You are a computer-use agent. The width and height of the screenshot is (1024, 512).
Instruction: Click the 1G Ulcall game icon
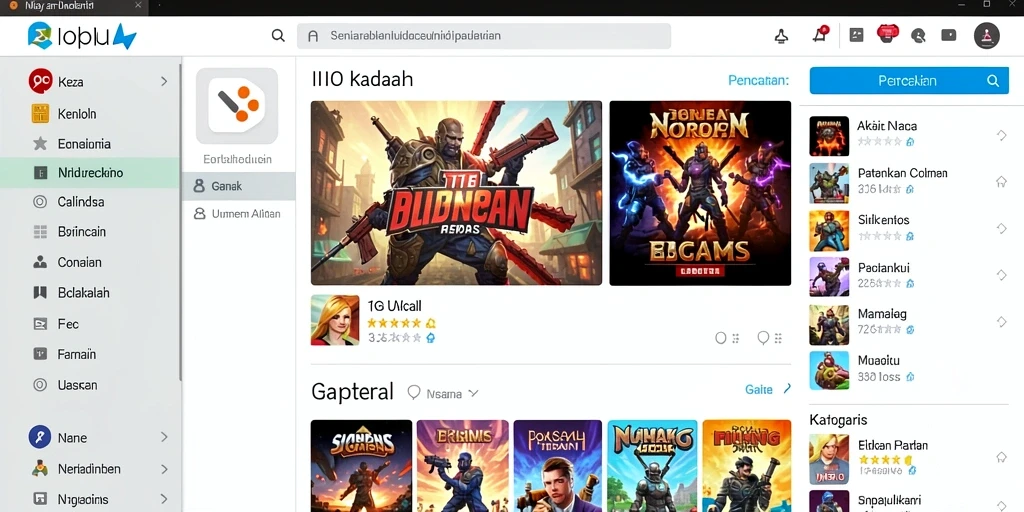click(x=335, y=320)
